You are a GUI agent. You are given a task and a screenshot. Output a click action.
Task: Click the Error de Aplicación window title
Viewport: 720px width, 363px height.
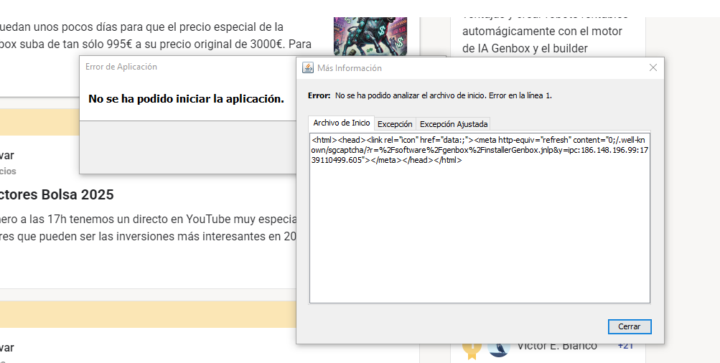tap(121, 67)
